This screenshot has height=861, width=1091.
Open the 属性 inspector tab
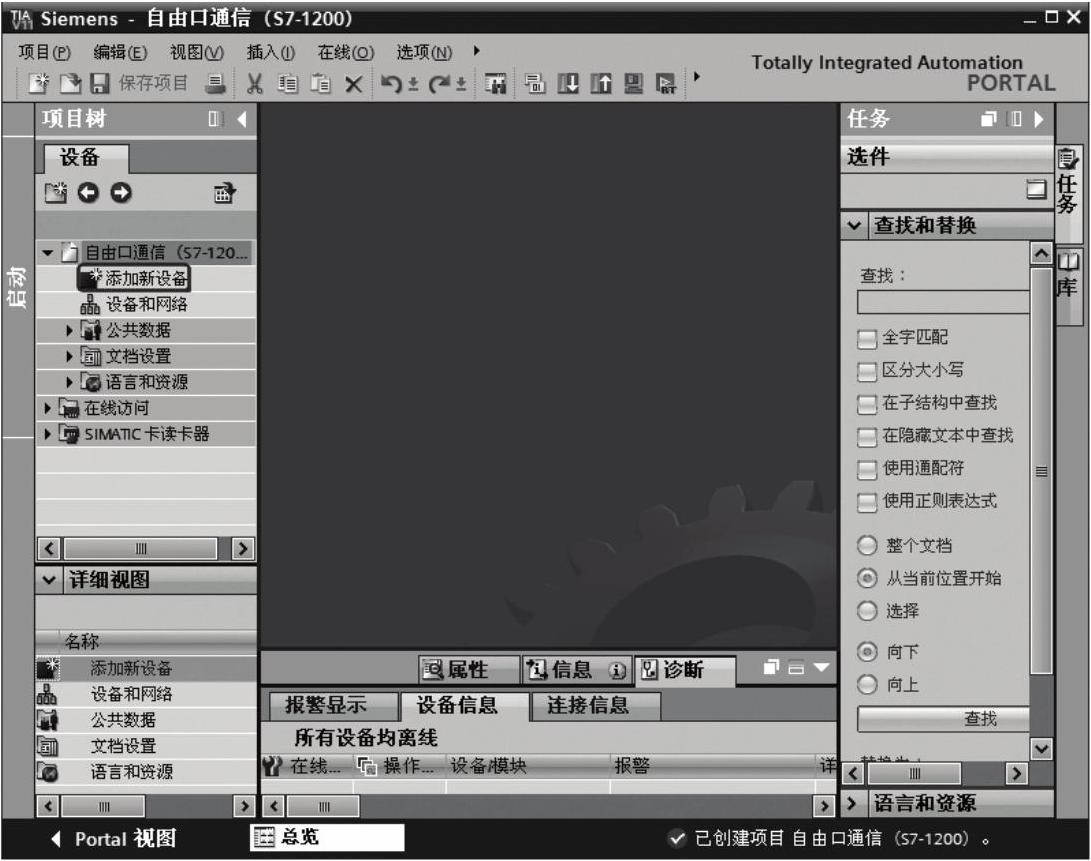tap(468, 670)
